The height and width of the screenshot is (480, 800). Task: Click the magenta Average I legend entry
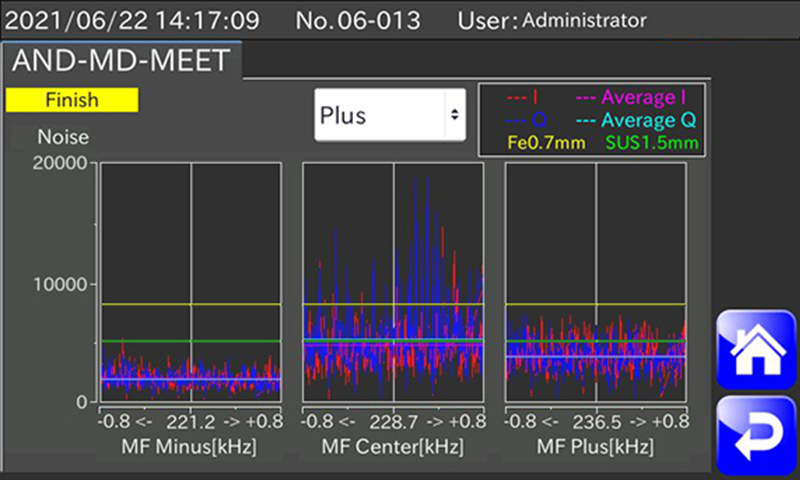click(x=631, y=96)
